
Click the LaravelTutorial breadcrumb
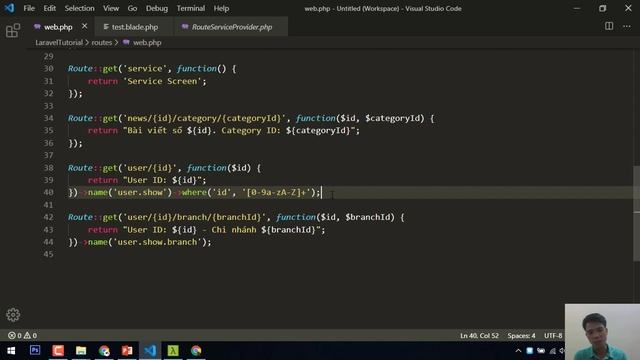[59, 42]
